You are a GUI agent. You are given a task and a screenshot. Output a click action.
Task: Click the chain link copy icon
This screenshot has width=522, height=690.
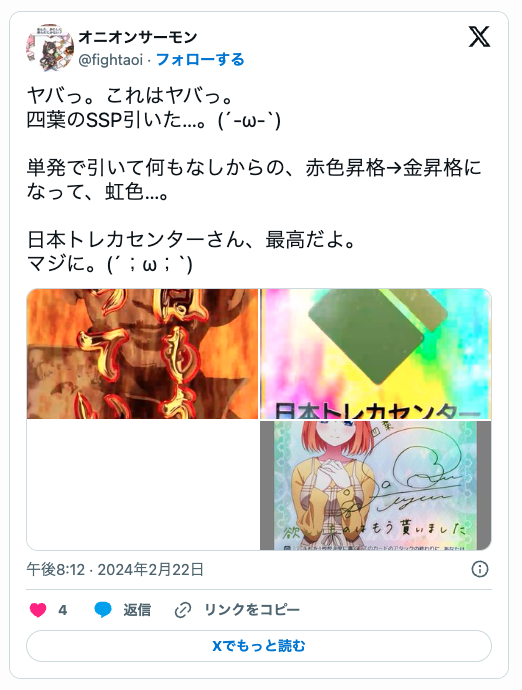(183, 610)
